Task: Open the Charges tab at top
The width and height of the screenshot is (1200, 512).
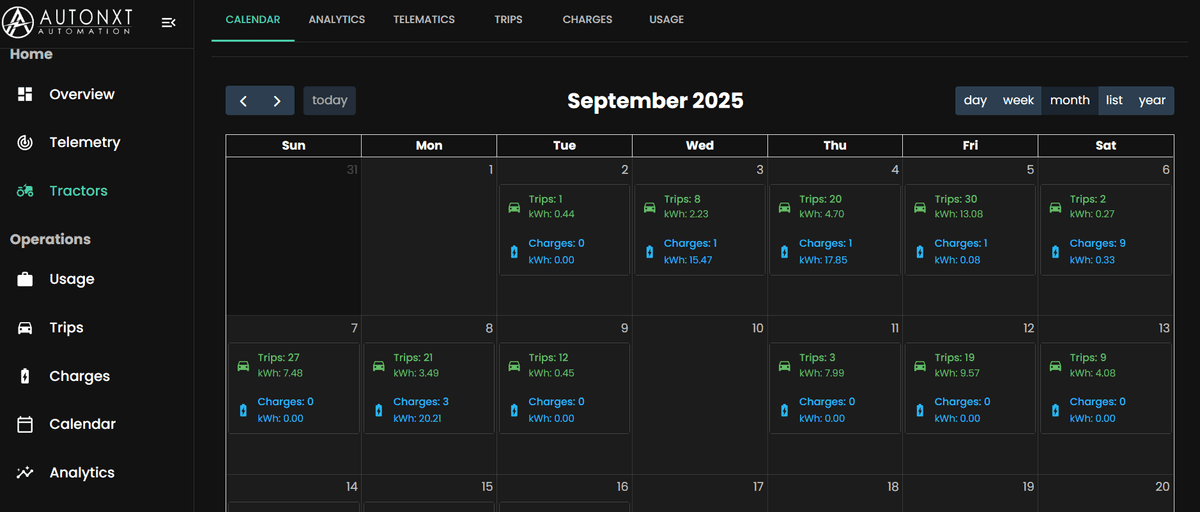Action: [x=587, y=20]
